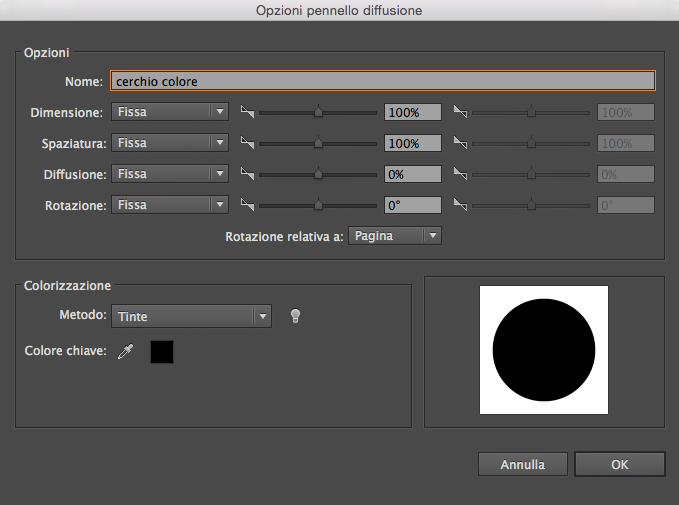
Task: Open the Rotazione dropdown
Action: [170, 205]
